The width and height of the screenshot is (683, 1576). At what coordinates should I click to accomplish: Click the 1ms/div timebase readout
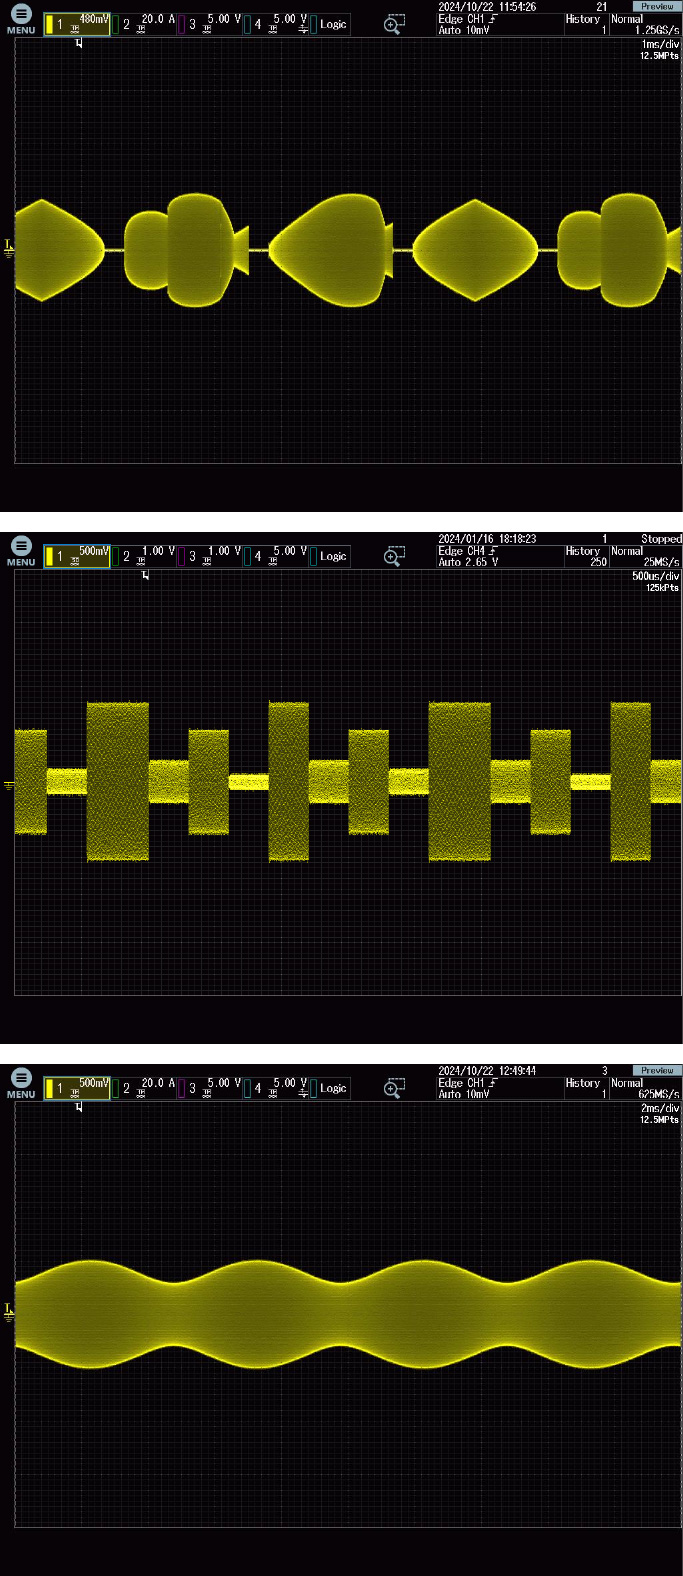pyautogui.click(x=660, y=45)
